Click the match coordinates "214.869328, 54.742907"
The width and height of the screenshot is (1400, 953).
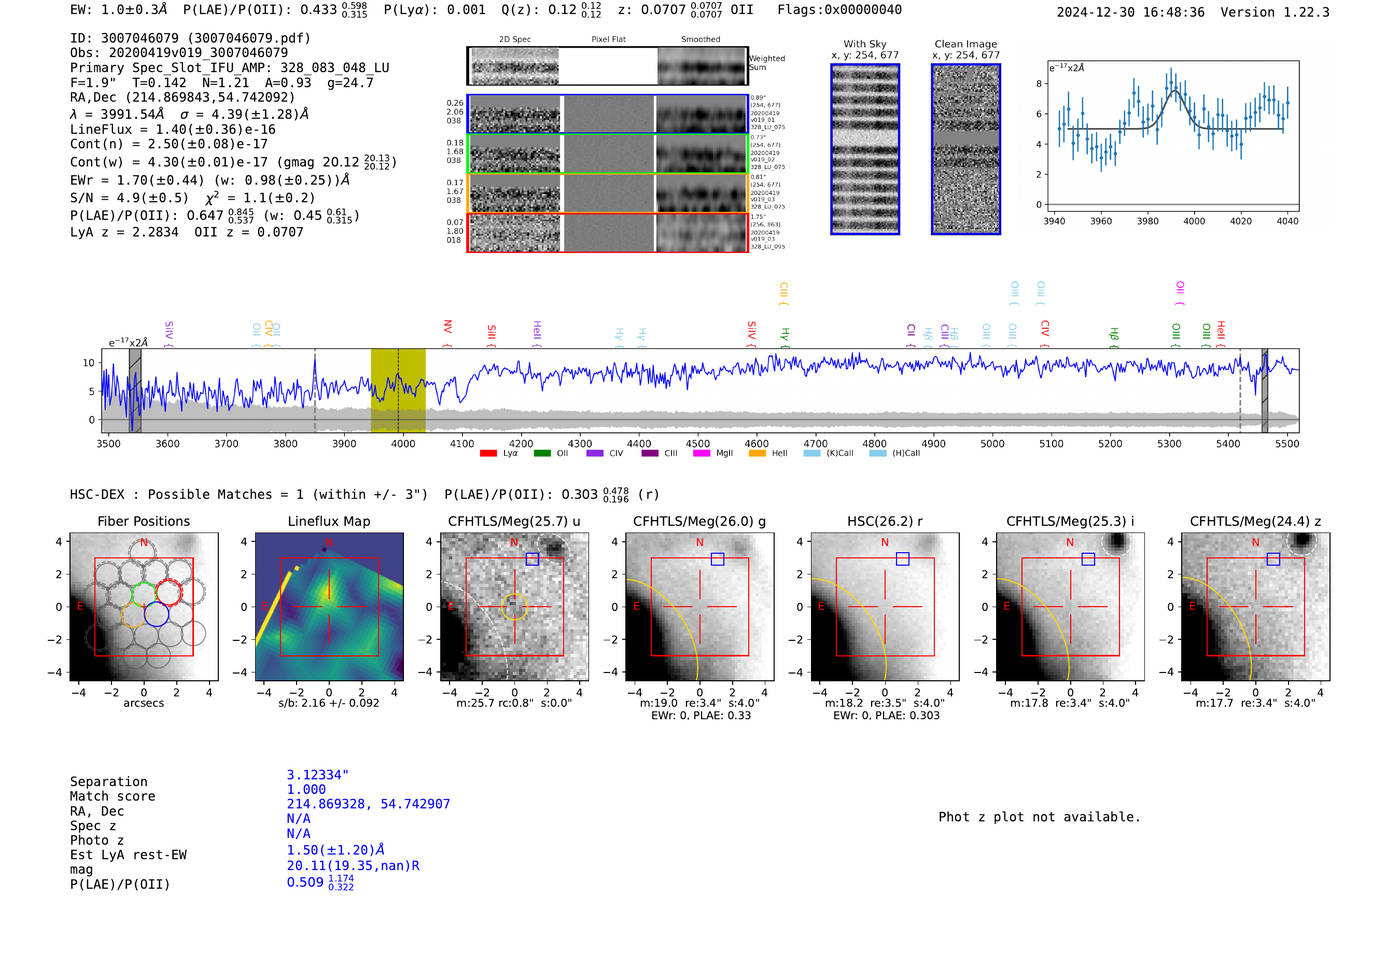(x=368, y=805)
